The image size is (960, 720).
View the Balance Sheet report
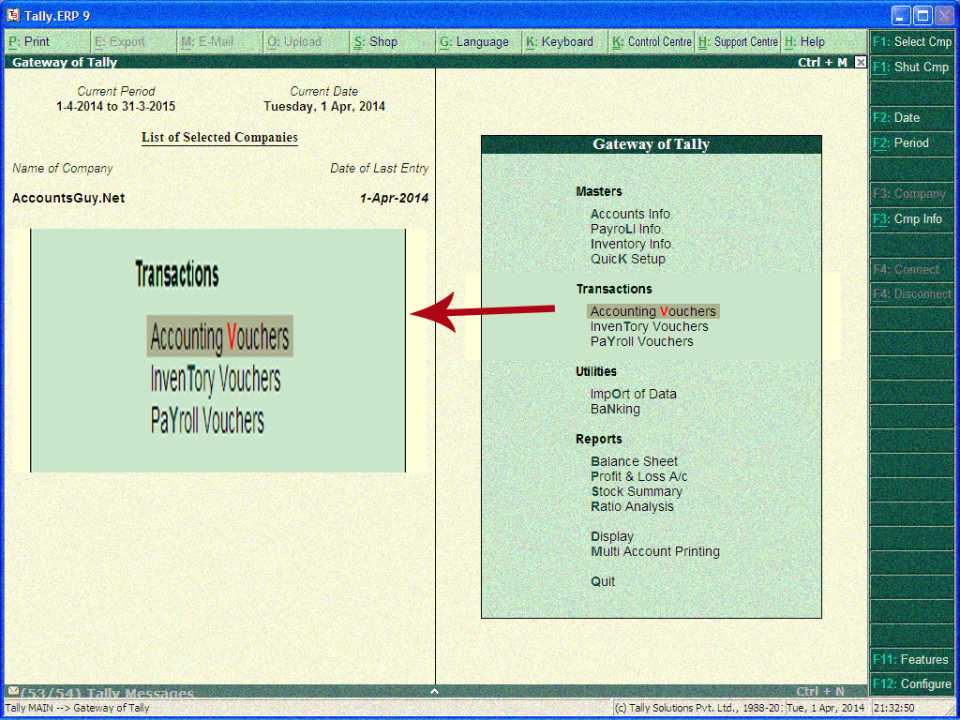(634, 461)
